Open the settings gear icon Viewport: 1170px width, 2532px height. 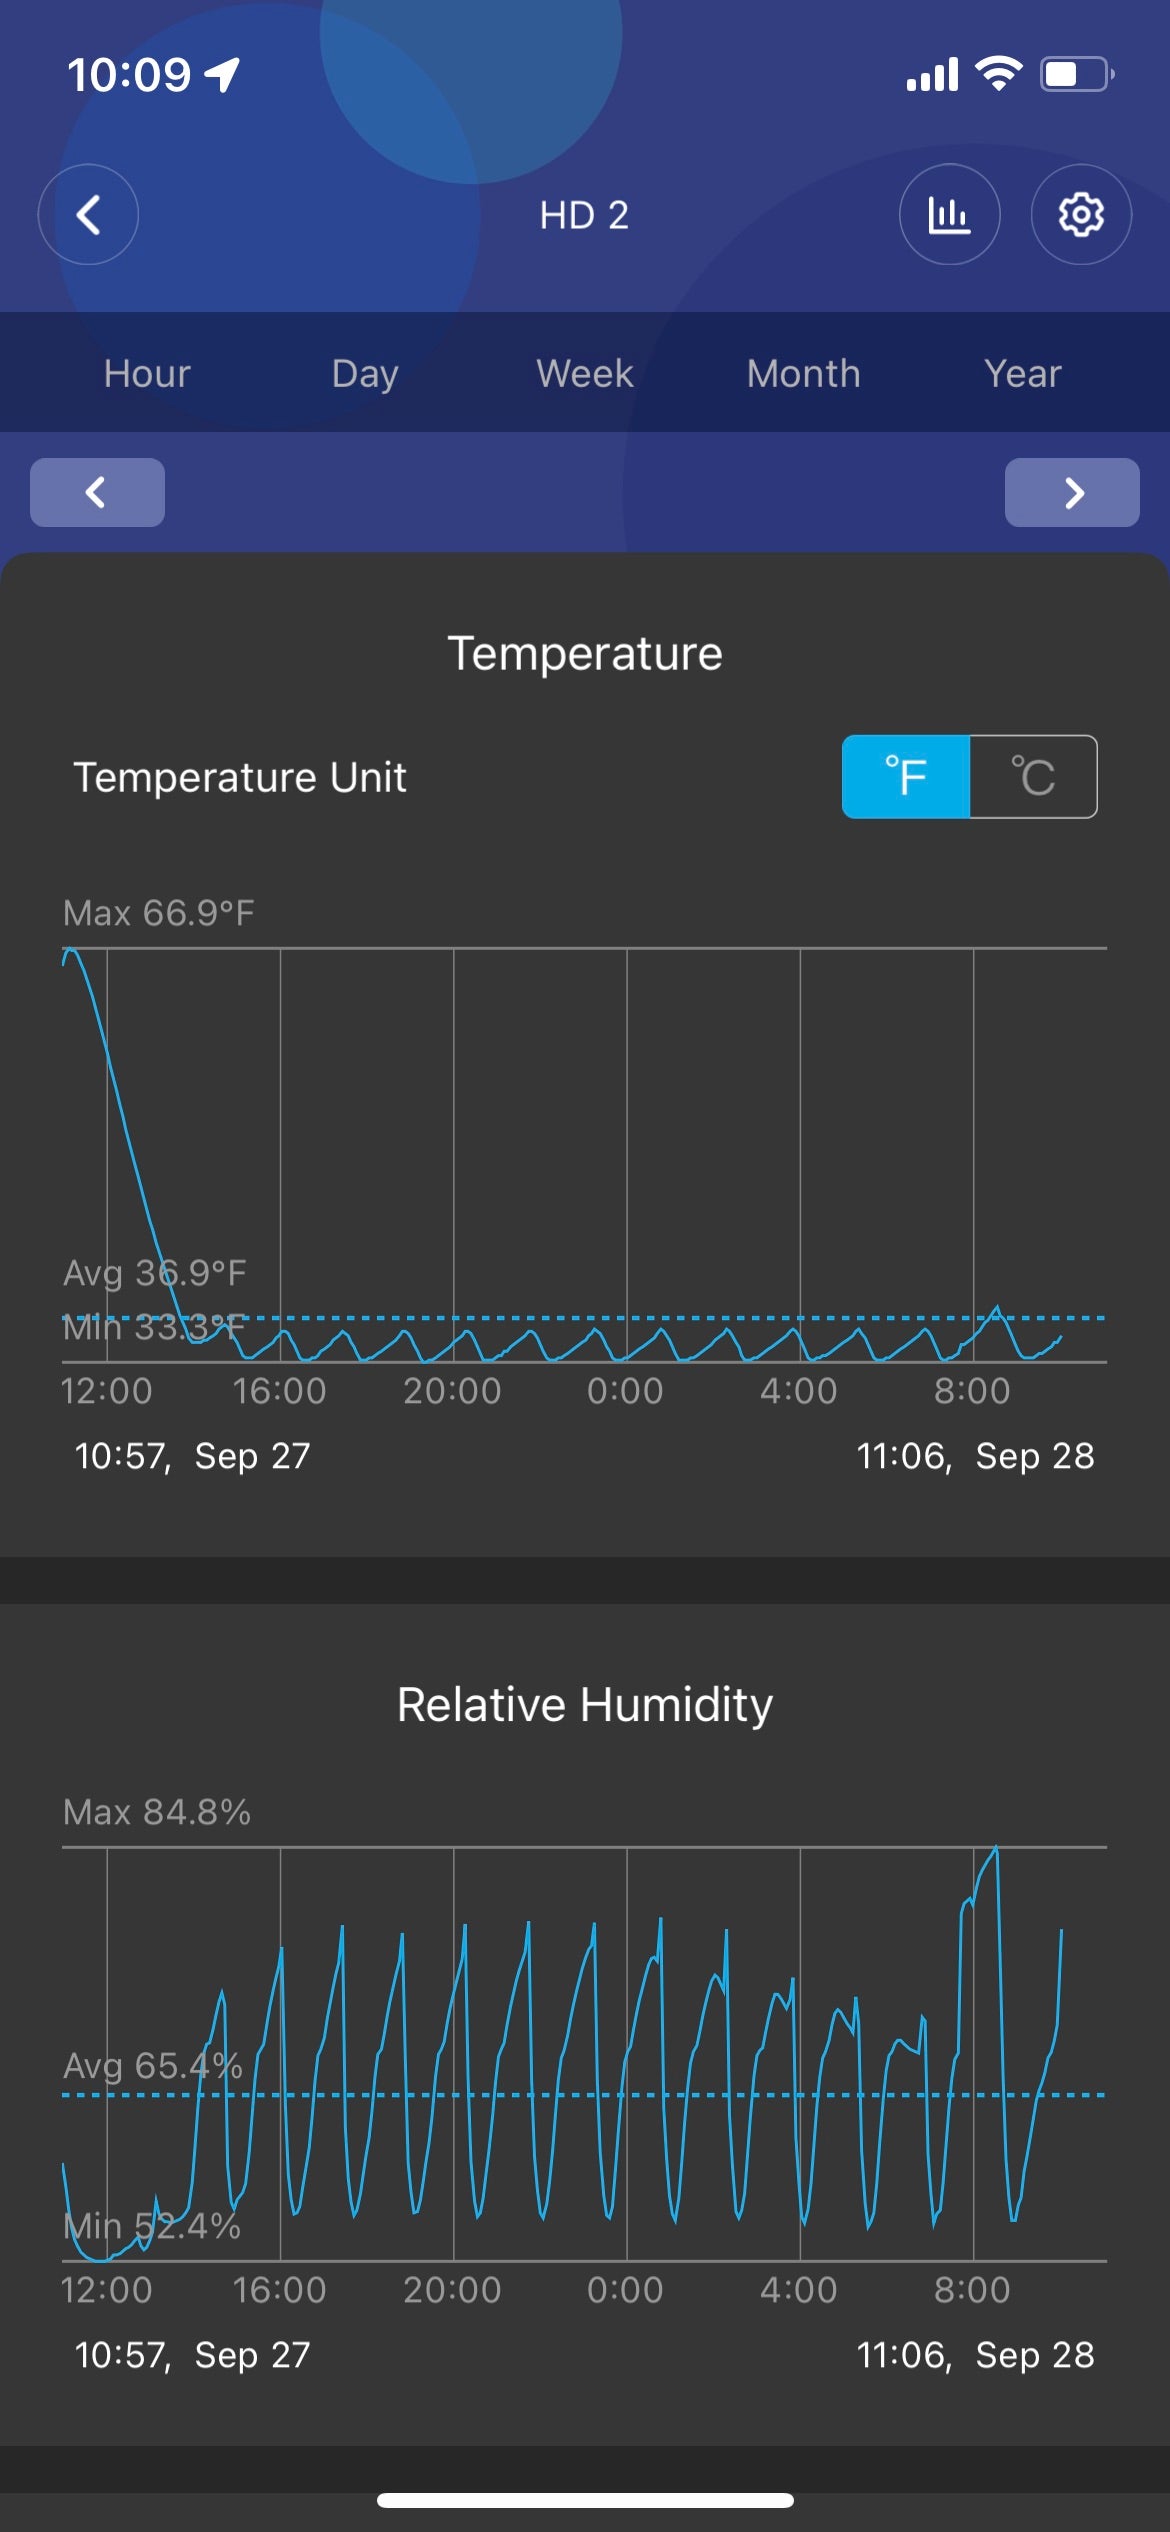click(x=1081, y=214)
